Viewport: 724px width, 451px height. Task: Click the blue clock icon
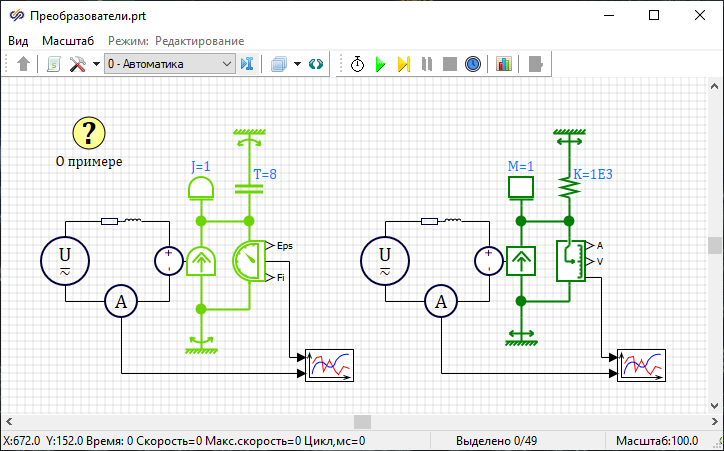tap(473, 64)
